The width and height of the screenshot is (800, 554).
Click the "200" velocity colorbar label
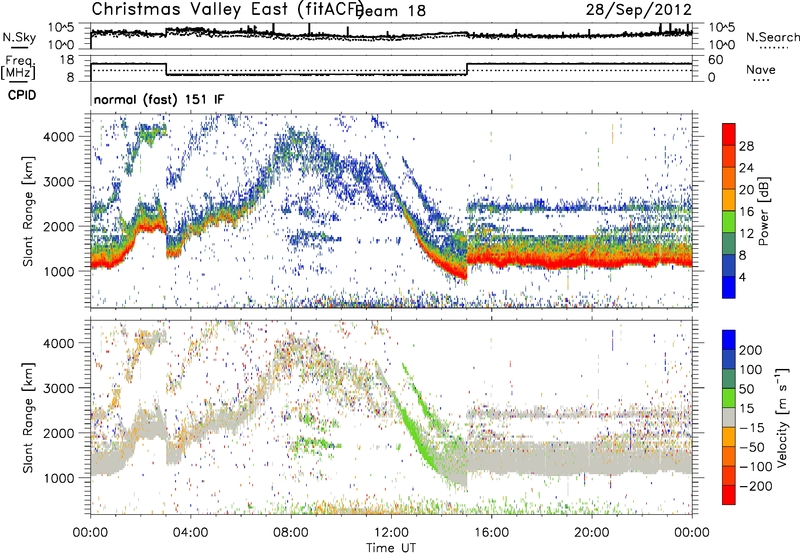[x=751, y=350]
